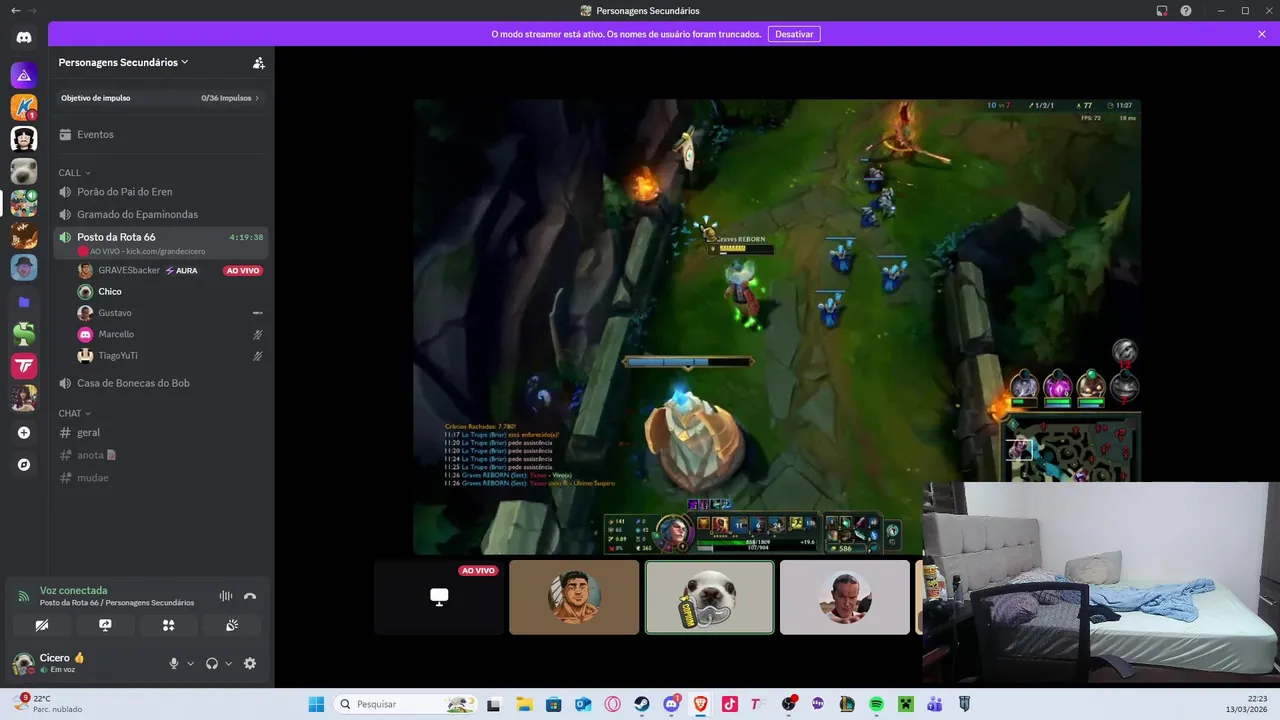Click the taskbar Pesquisar search box
The height and width of the screenshot is (720, 1280).
click(x=406, y=704)
